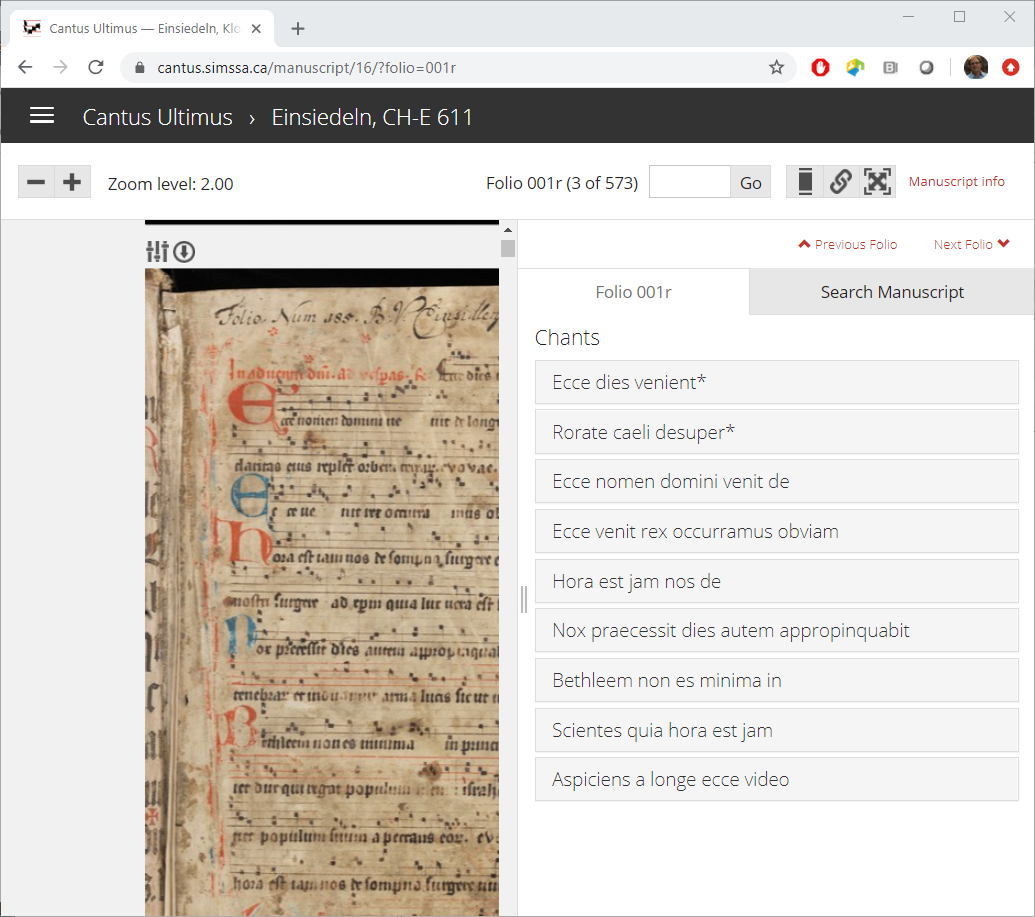Click the Cantus Ultimus home breadcrumb

point(157,117)
